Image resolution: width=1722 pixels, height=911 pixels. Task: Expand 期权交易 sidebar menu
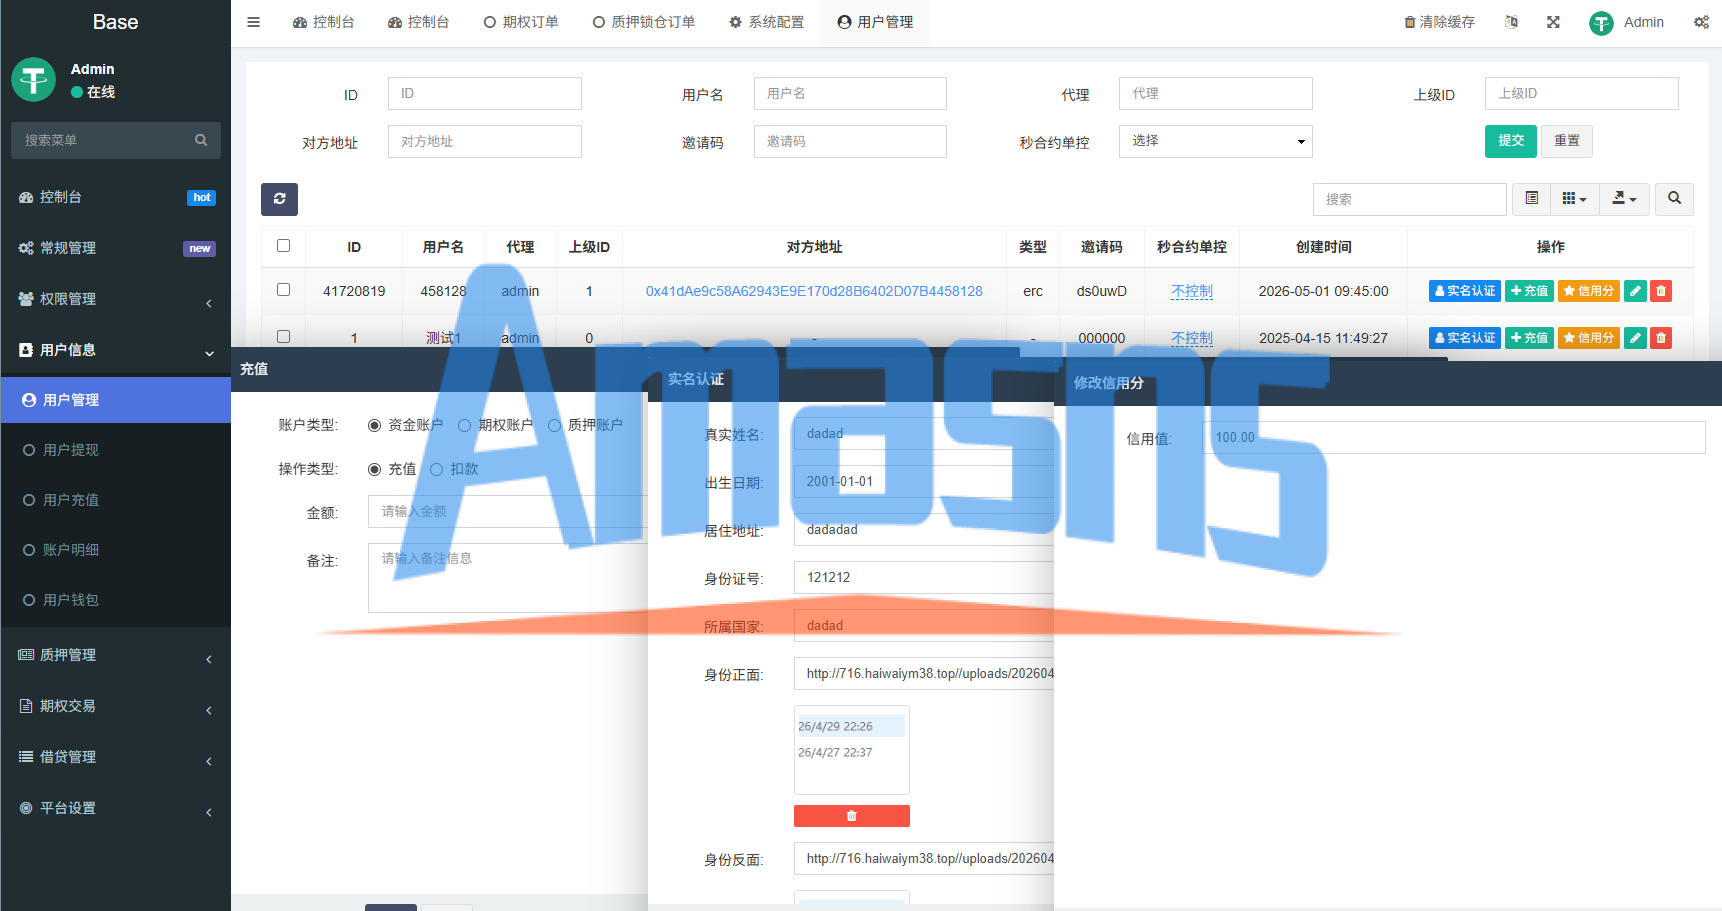click(116, 706)
